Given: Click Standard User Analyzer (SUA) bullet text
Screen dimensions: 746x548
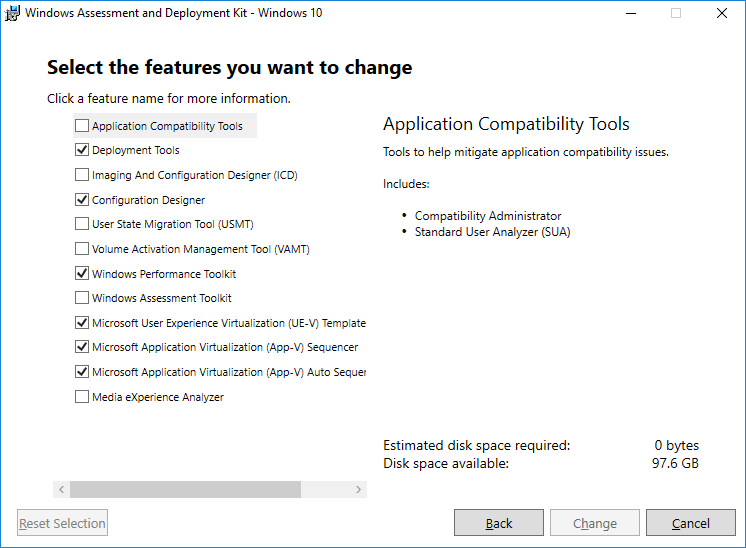Looking at the screenshot, I should pos(492,232).
